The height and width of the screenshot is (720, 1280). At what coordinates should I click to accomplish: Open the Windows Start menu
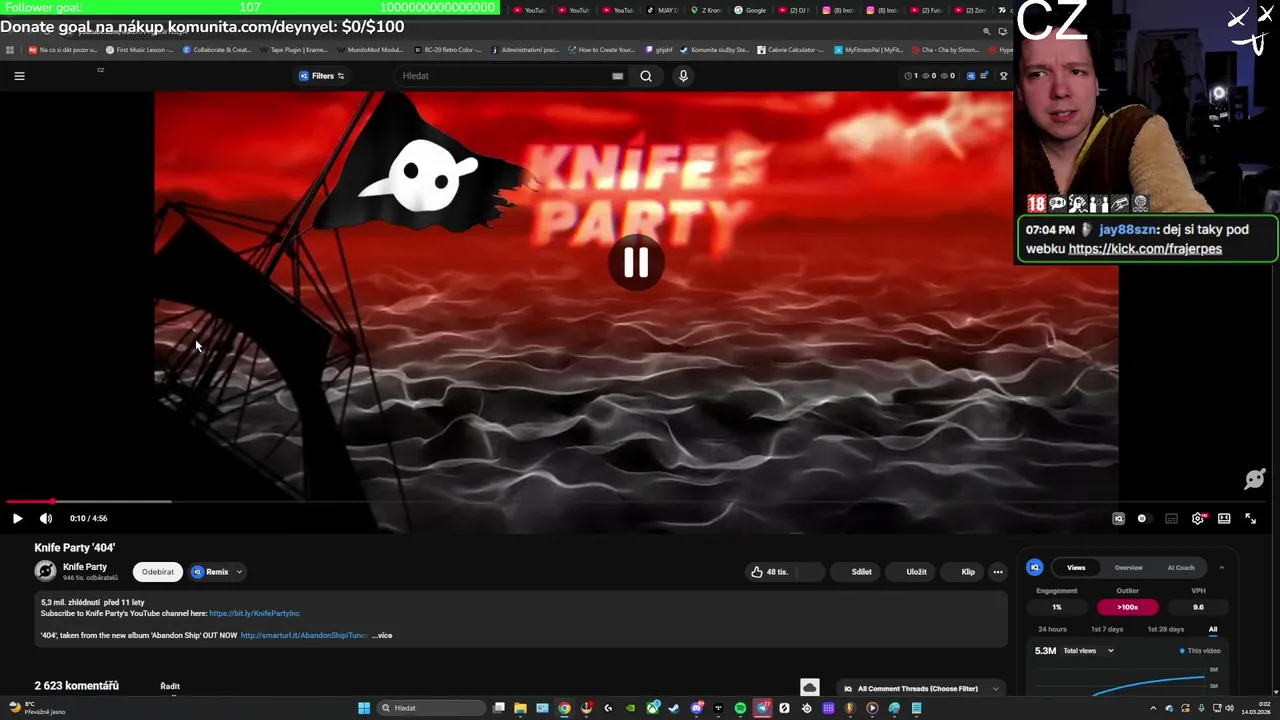click(x=364, y=708)
